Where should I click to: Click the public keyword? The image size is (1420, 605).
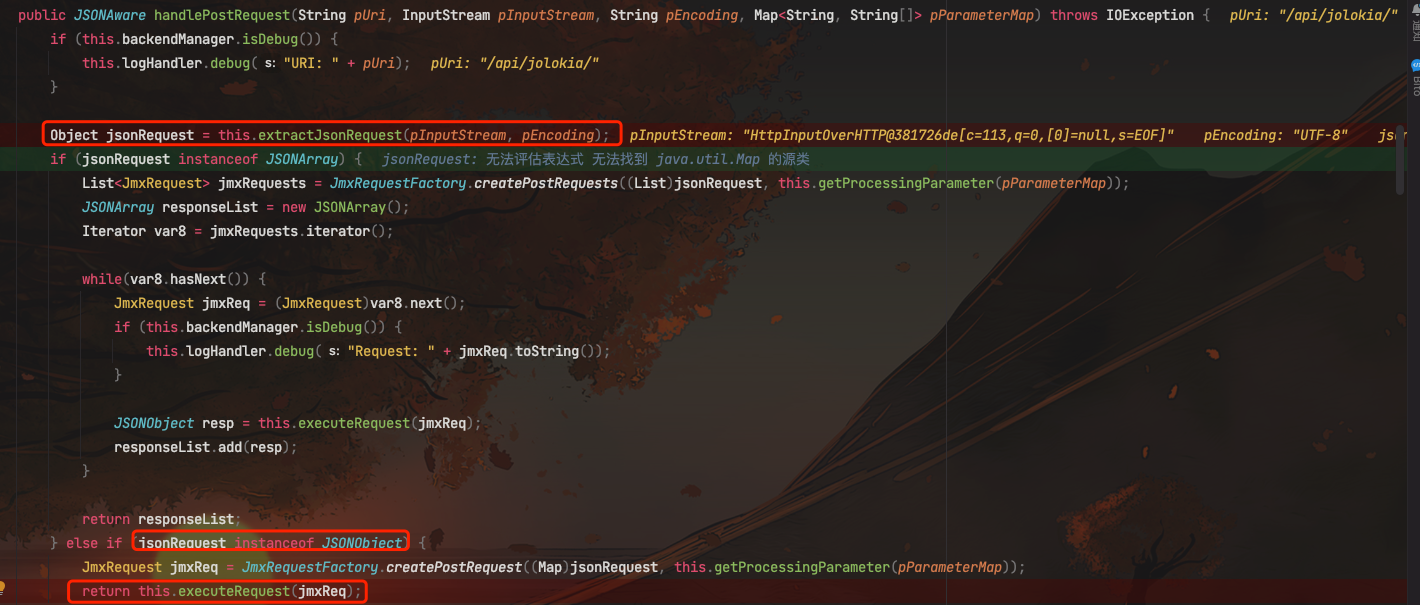pyautogui.click(x=42, y=15)
